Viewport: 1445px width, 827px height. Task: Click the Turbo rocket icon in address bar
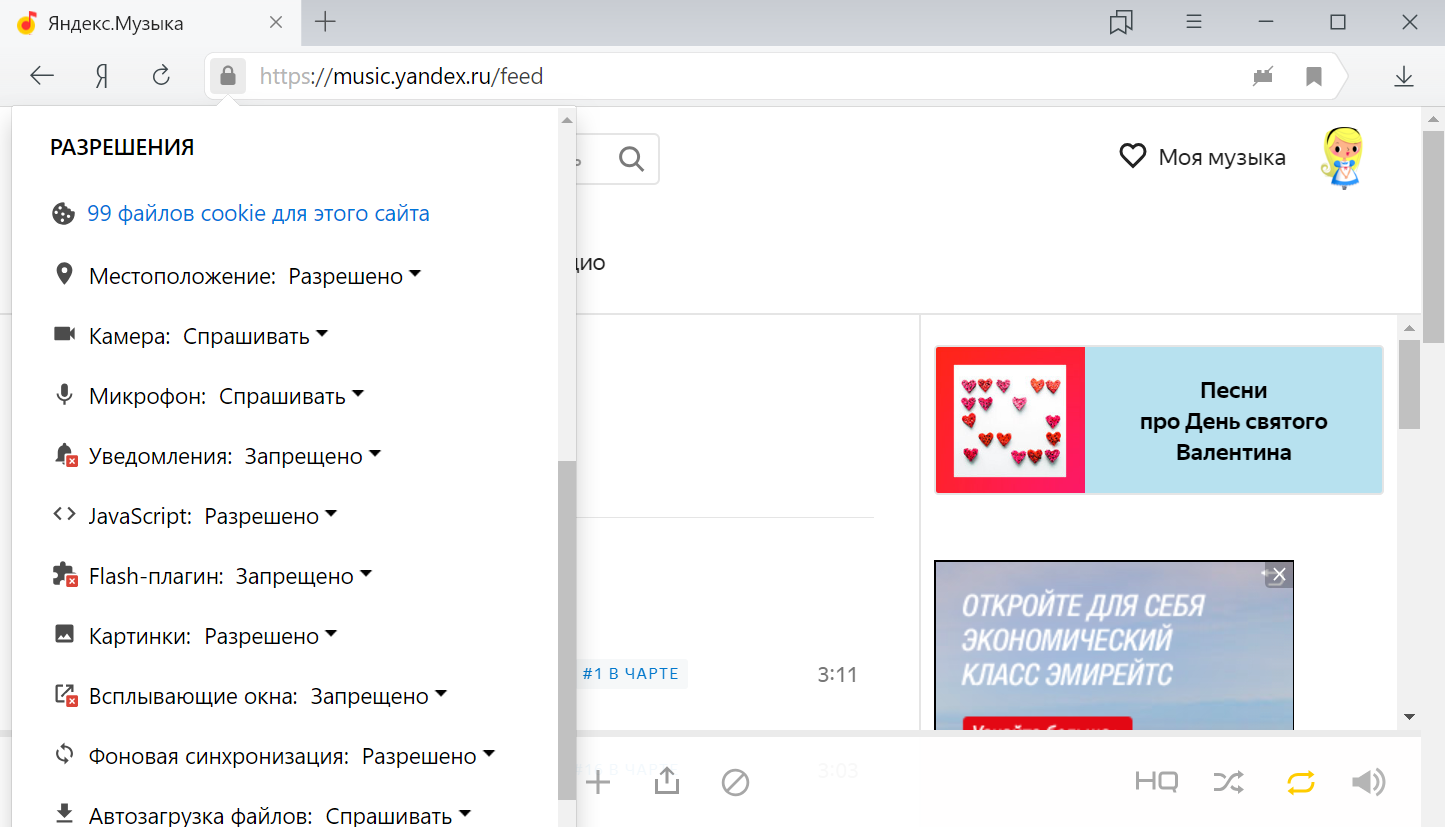point(1263,76)
